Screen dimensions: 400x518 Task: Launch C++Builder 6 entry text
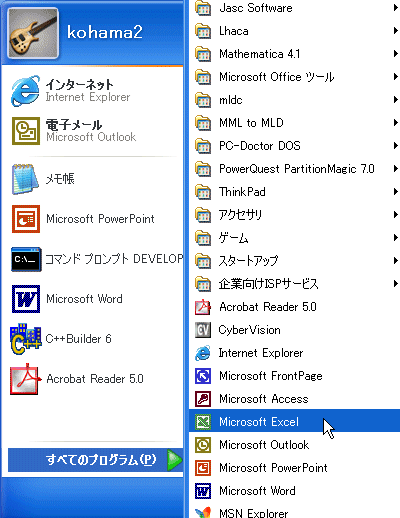pos(78,339)
